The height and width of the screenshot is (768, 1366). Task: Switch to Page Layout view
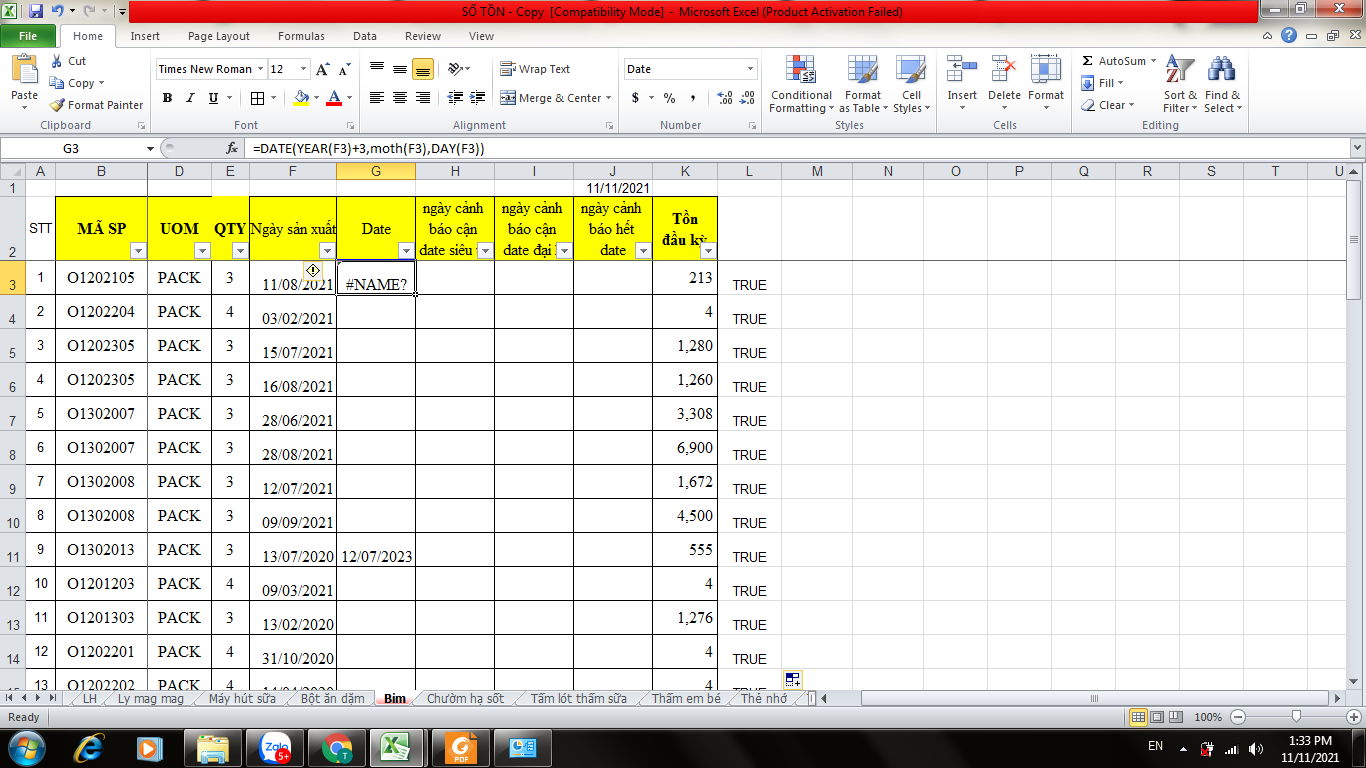click(x=1156, y=717)
